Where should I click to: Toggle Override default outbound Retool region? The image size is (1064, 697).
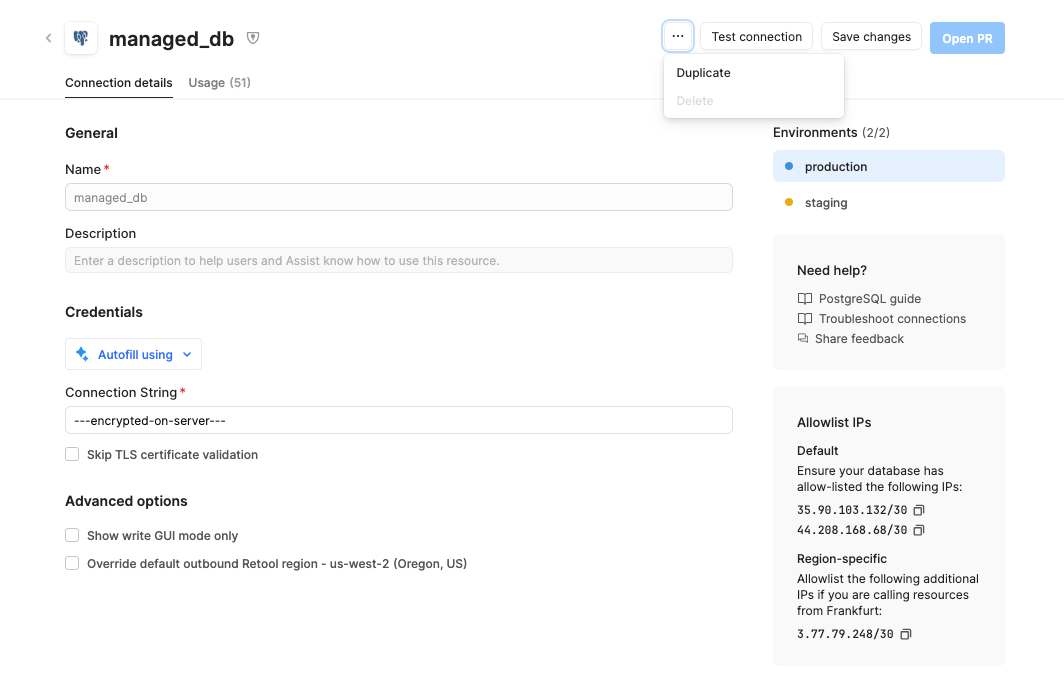click(x=72, y=563)
